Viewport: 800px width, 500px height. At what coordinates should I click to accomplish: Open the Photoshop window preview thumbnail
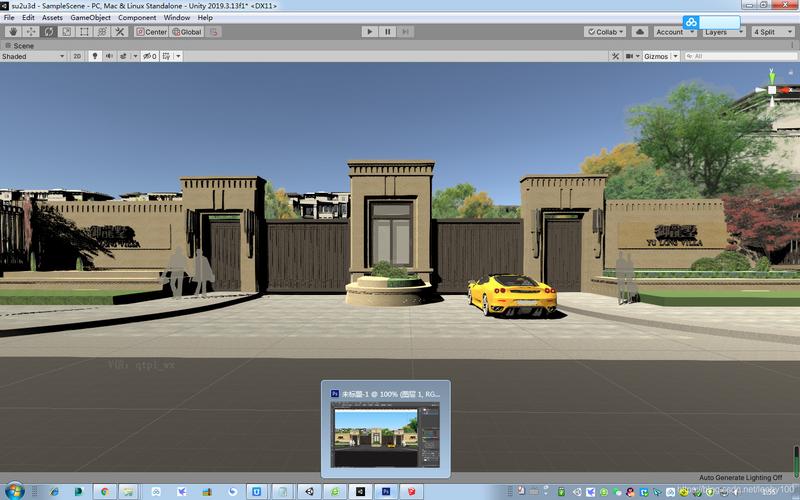pos(386,434)
